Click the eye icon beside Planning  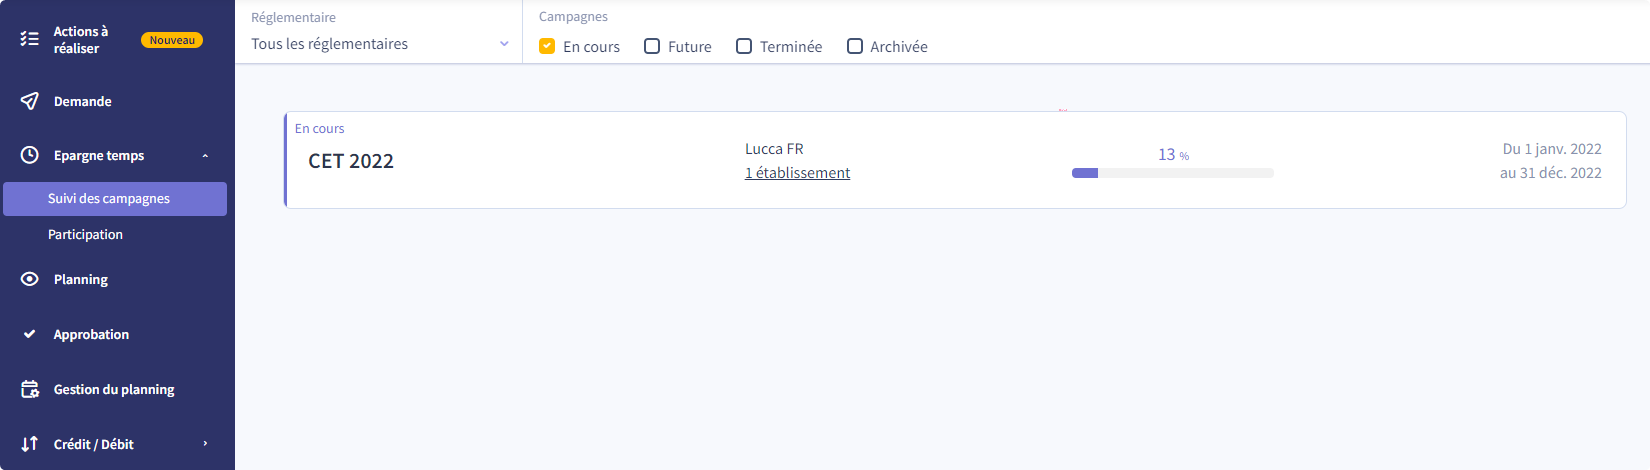pos(30,279)
